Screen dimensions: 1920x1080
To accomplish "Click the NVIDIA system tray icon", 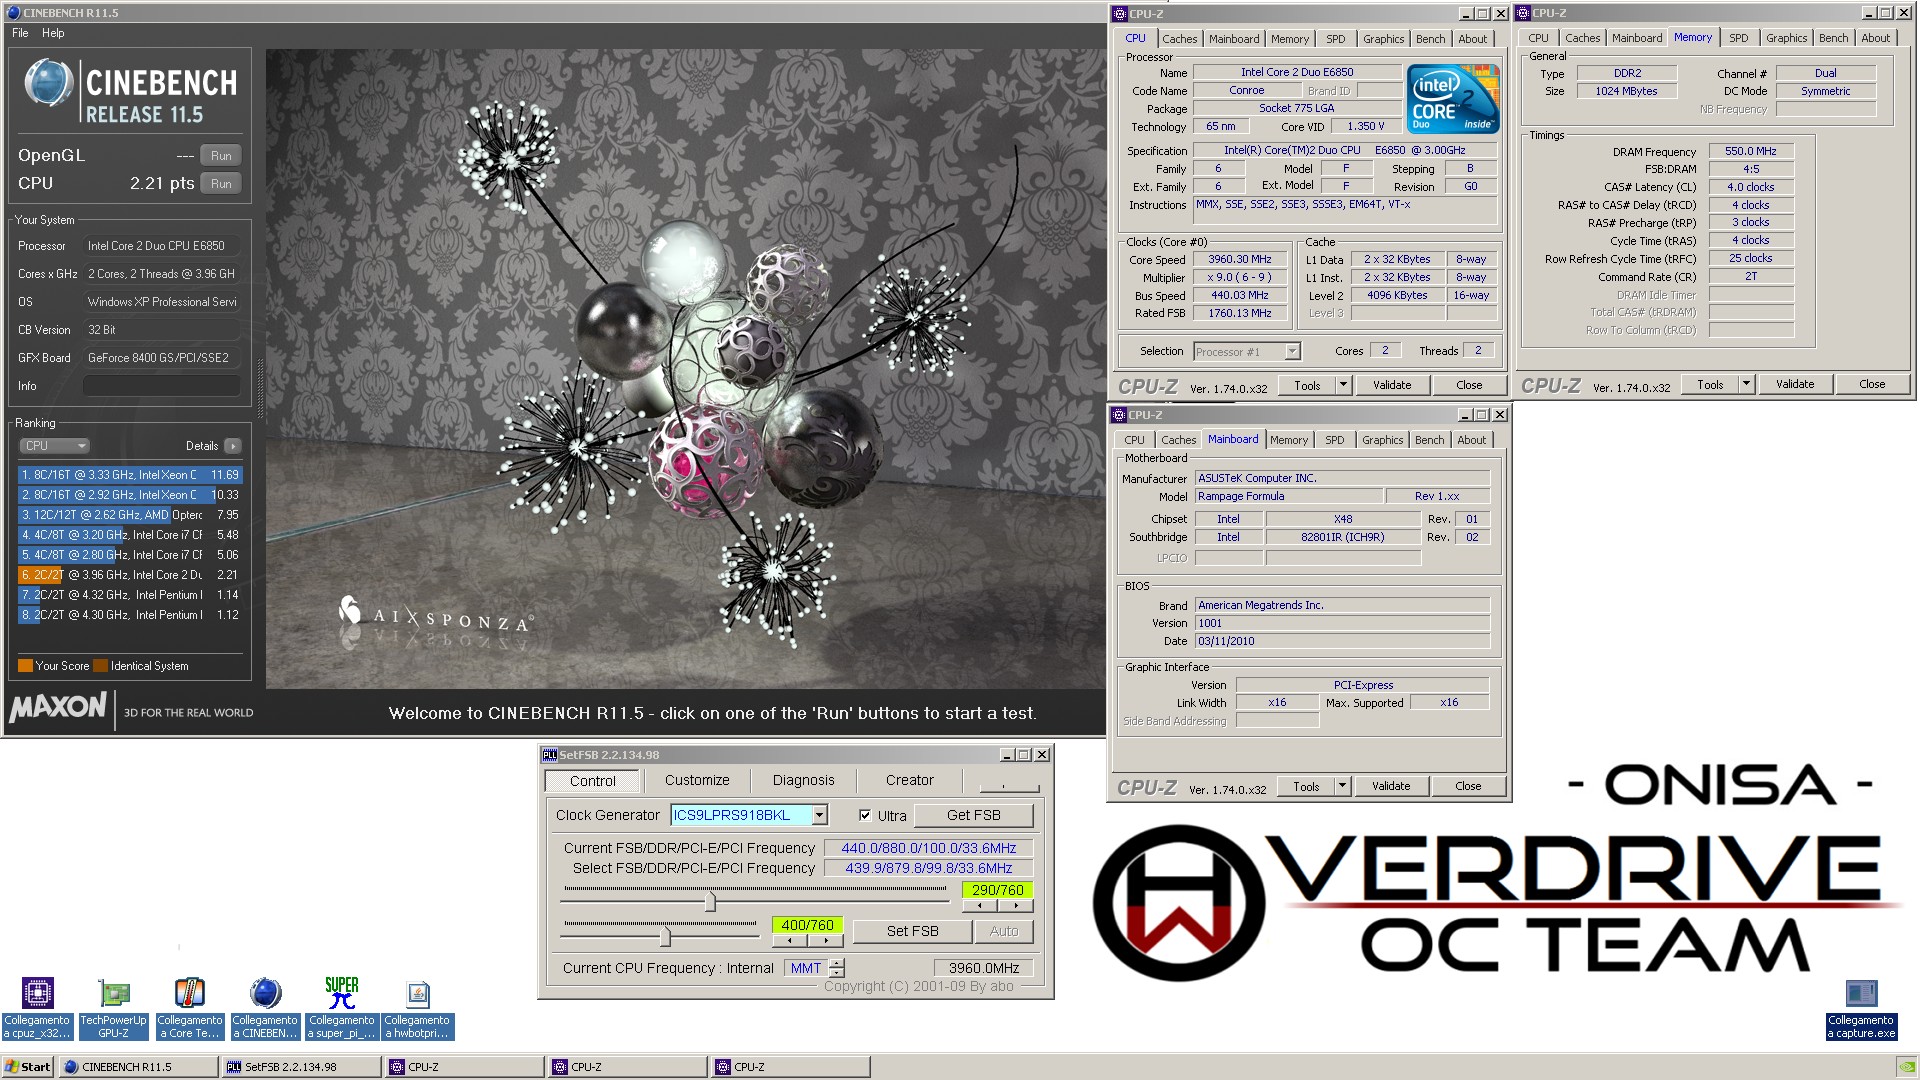I will coord(1906,1067).
